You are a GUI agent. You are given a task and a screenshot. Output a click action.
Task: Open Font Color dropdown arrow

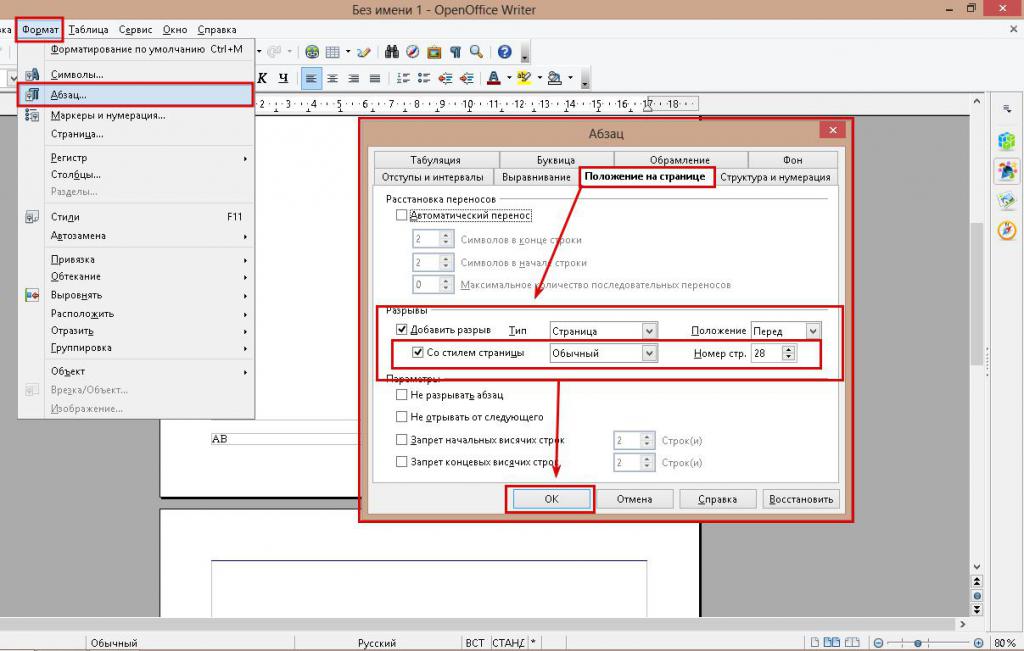(x=509, y=78)
